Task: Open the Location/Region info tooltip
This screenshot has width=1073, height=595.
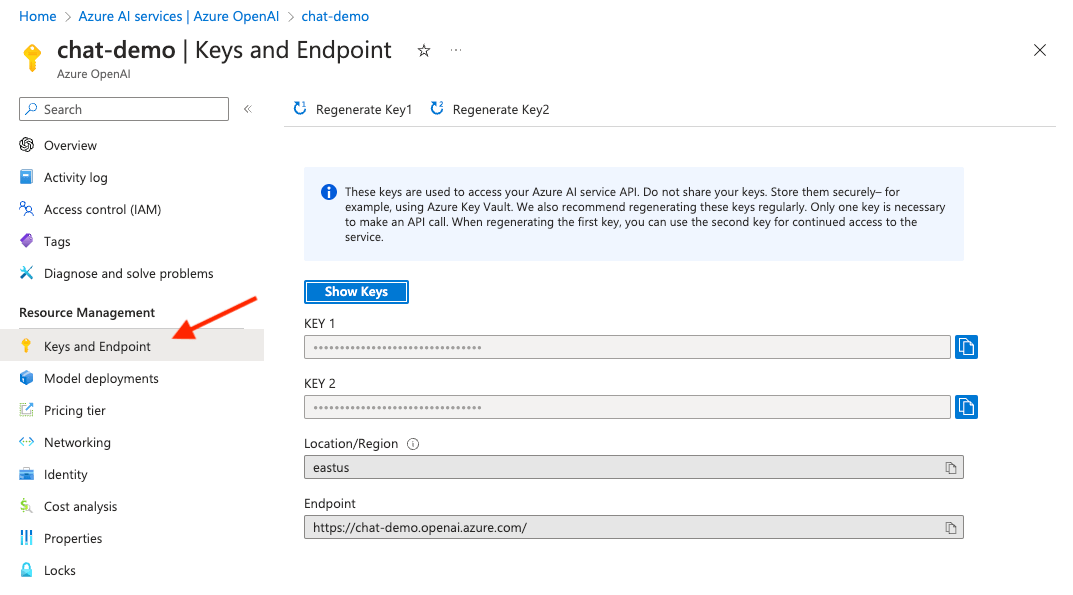Action: [x=413, y=443]
